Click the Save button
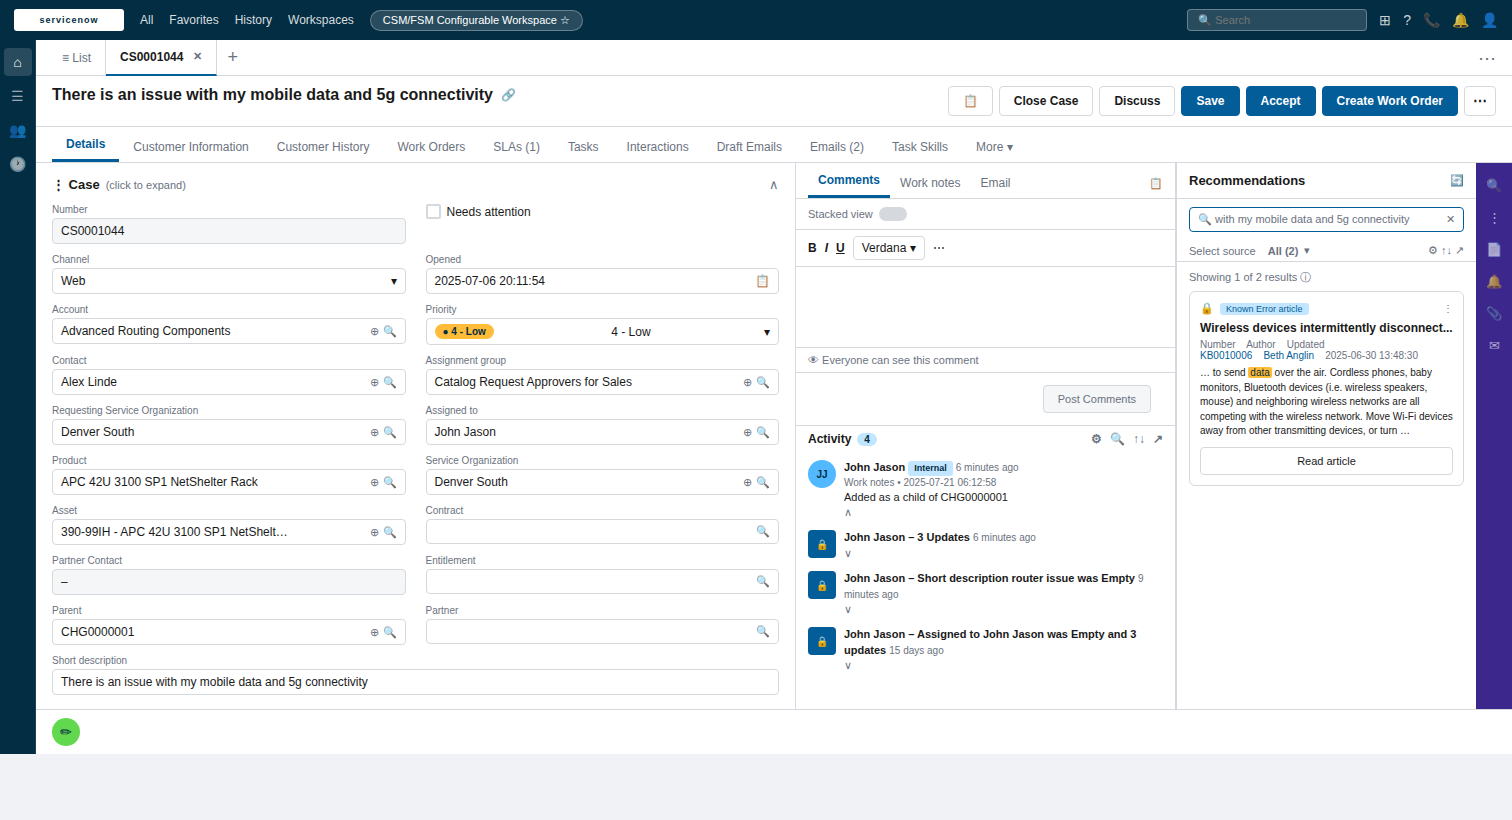The width and height of the screenshot is (1512, 820). tap(1210, 101)
